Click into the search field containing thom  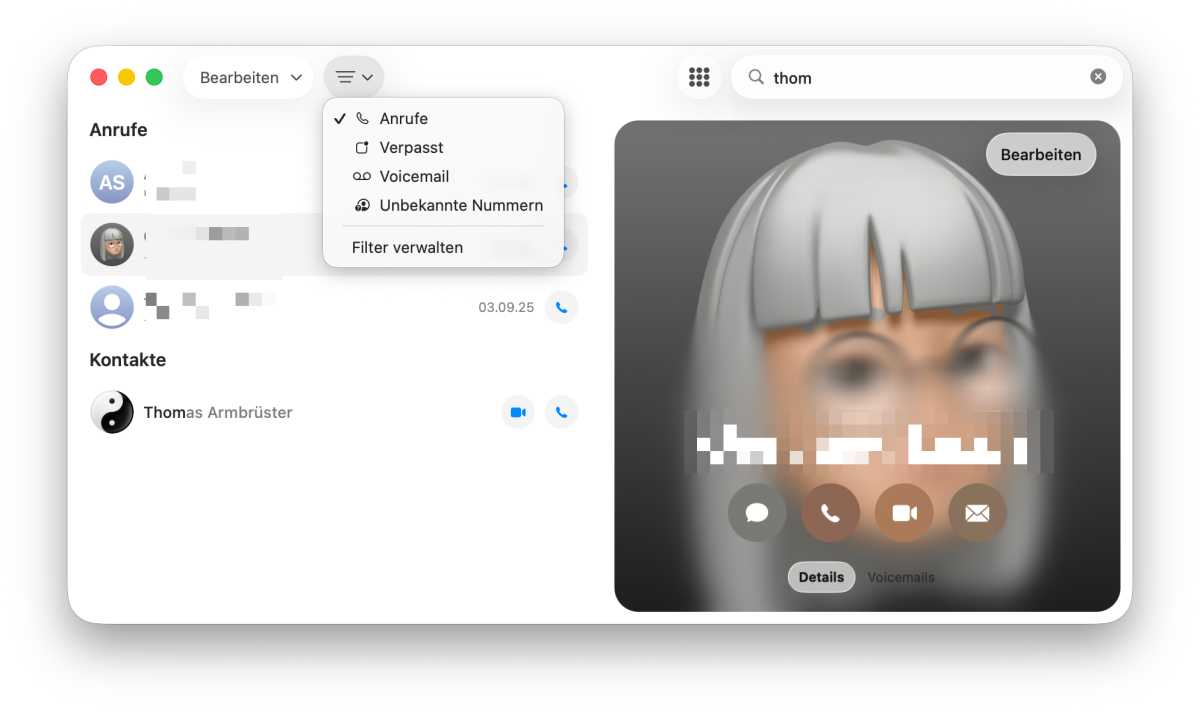920,77
